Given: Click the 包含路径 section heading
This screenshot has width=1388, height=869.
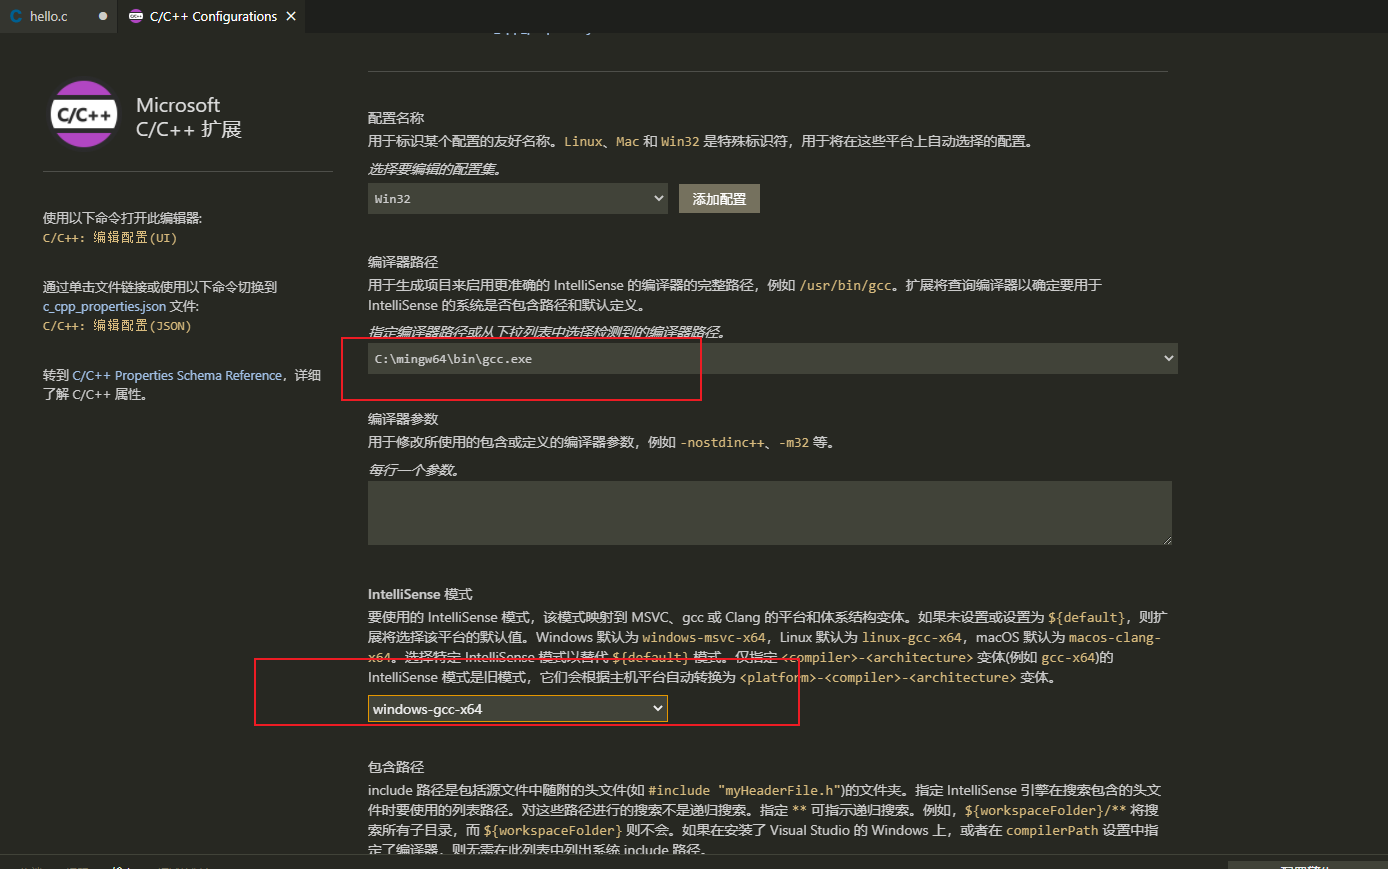Looking at the screenshot, I should (x=396, y=767).
